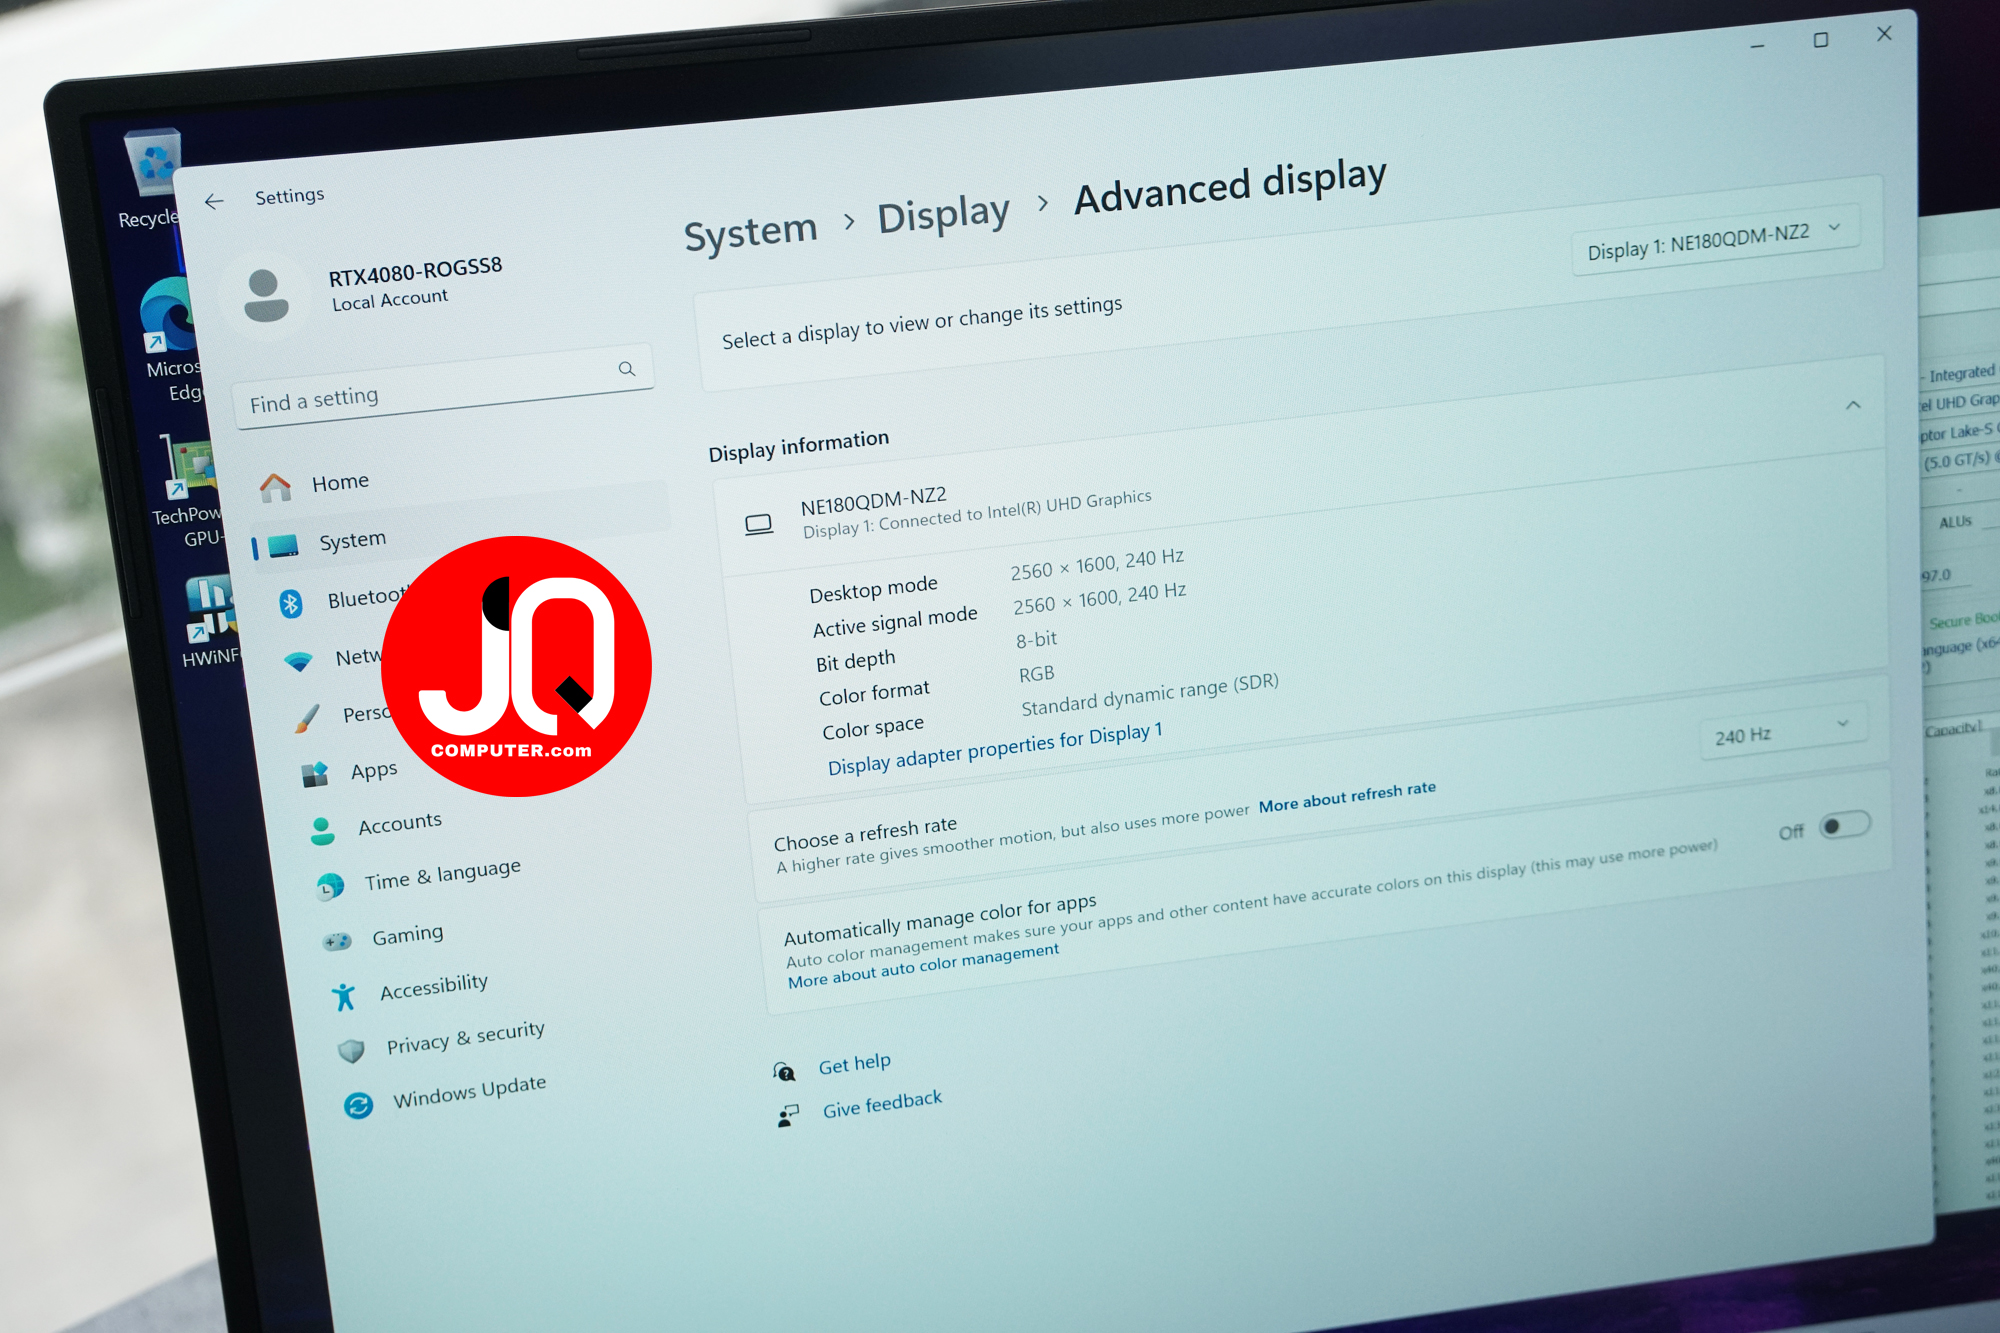Viewport: 2000px width, 1333px height.
Task: Click the RTX4080-ROGSS8 account name
Action: pyautogui.click(x=415, y=271)
